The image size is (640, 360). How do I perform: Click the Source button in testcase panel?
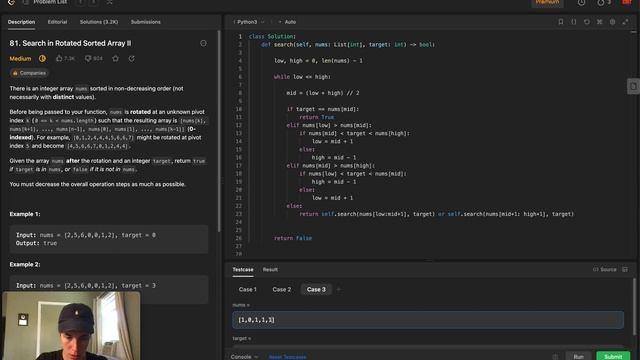point(604,270)
